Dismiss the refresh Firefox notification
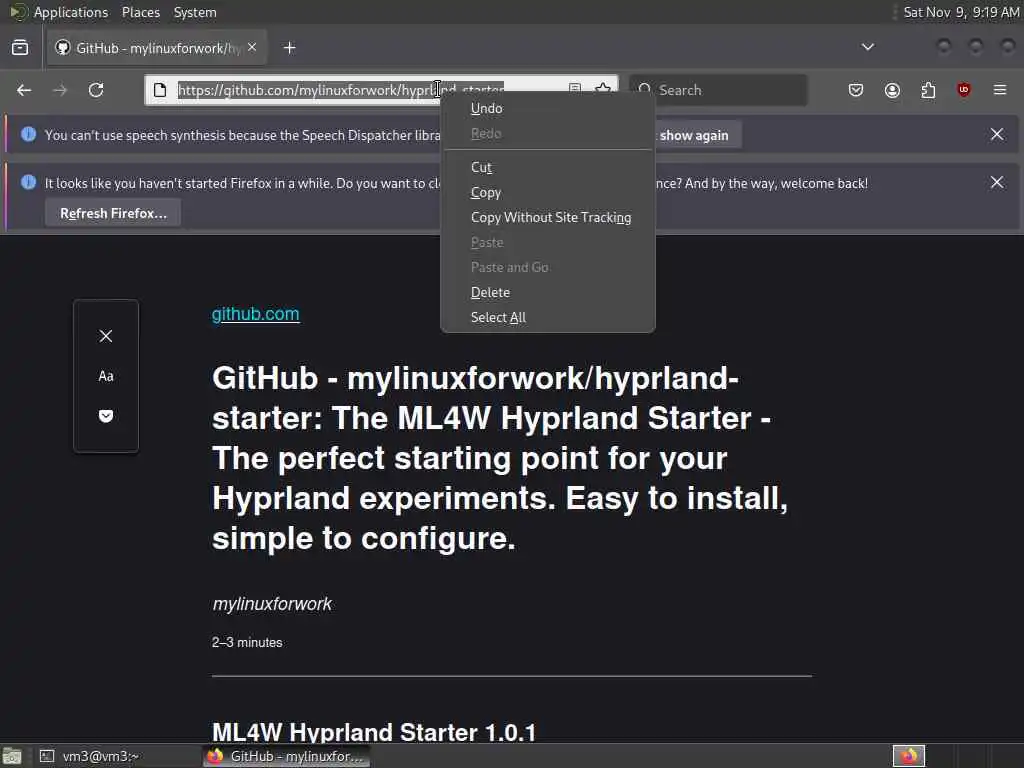 pos(997,182)
